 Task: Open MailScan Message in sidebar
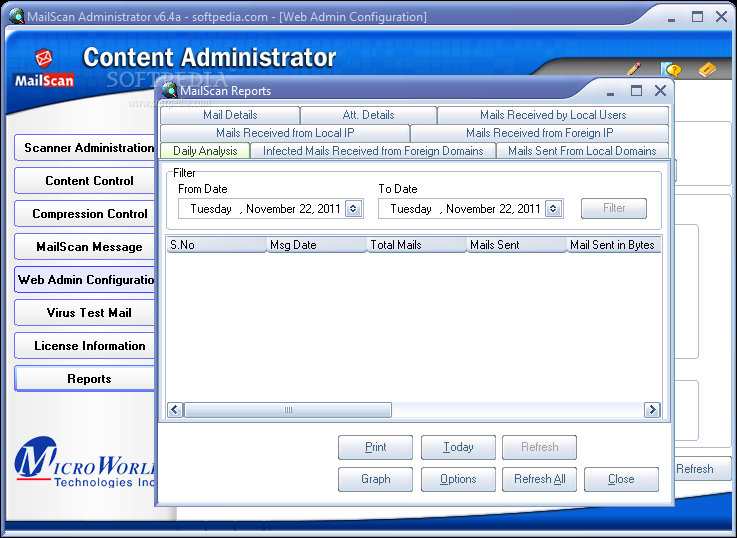click(85, 247)
